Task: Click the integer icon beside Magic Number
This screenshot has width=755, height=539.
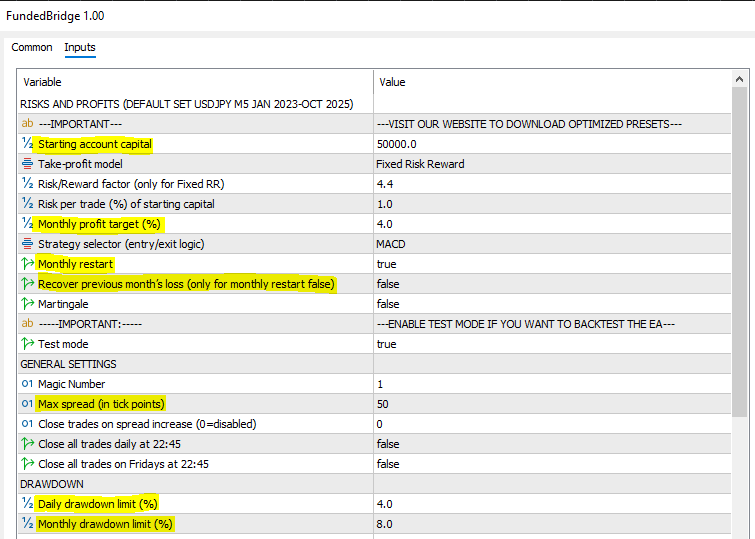Action: 27,384
